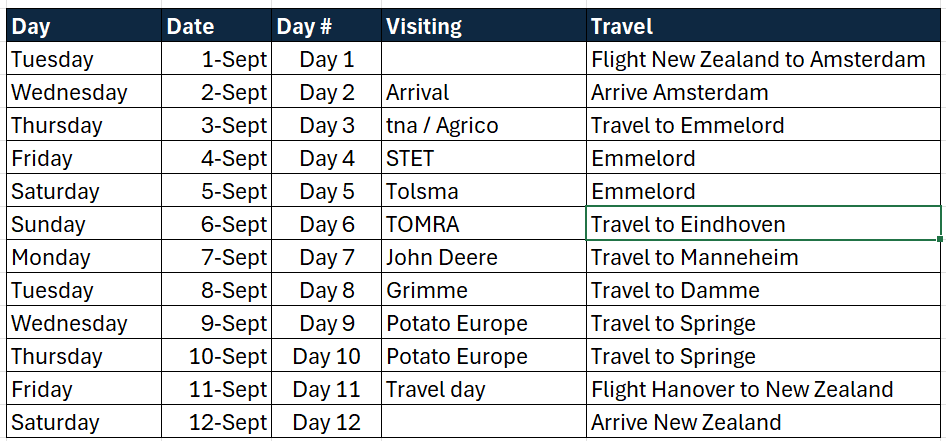946x441 pixels.
Task: Click the "6-Sept" date cell
Action: [216, 224]
